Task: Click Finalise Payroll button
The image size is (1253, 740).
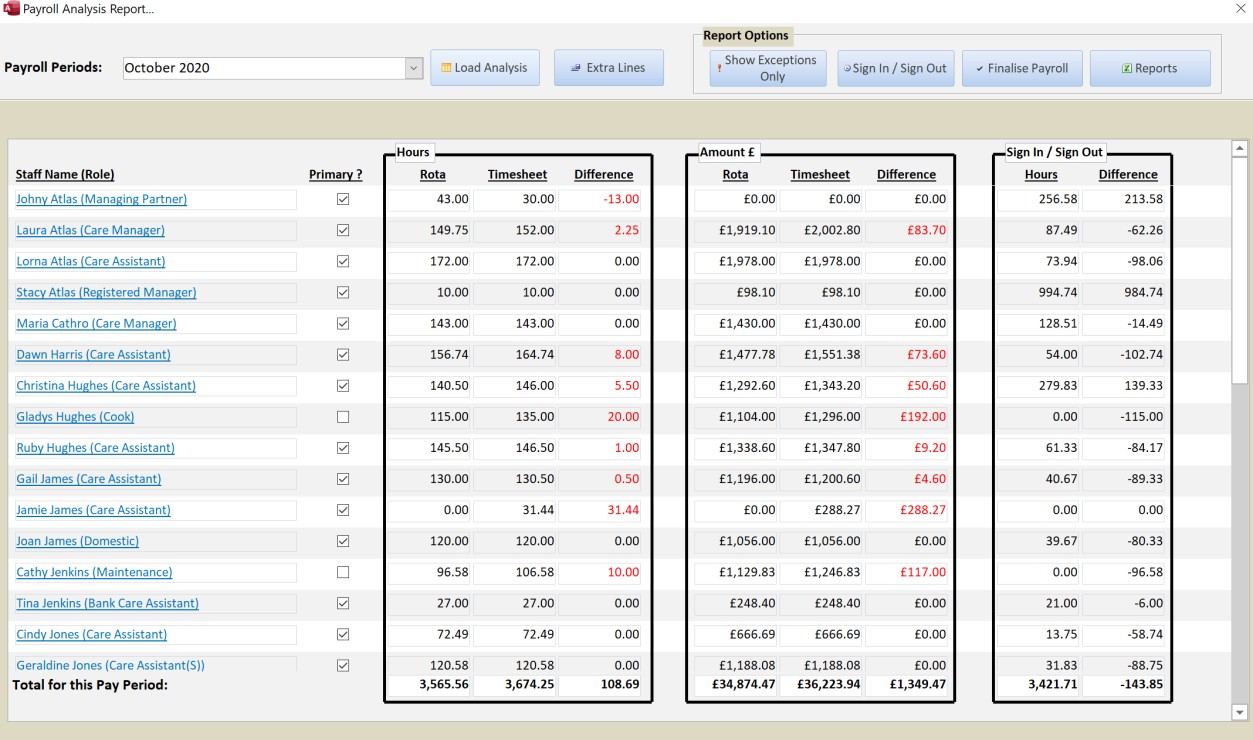Action: point(1021,68)
